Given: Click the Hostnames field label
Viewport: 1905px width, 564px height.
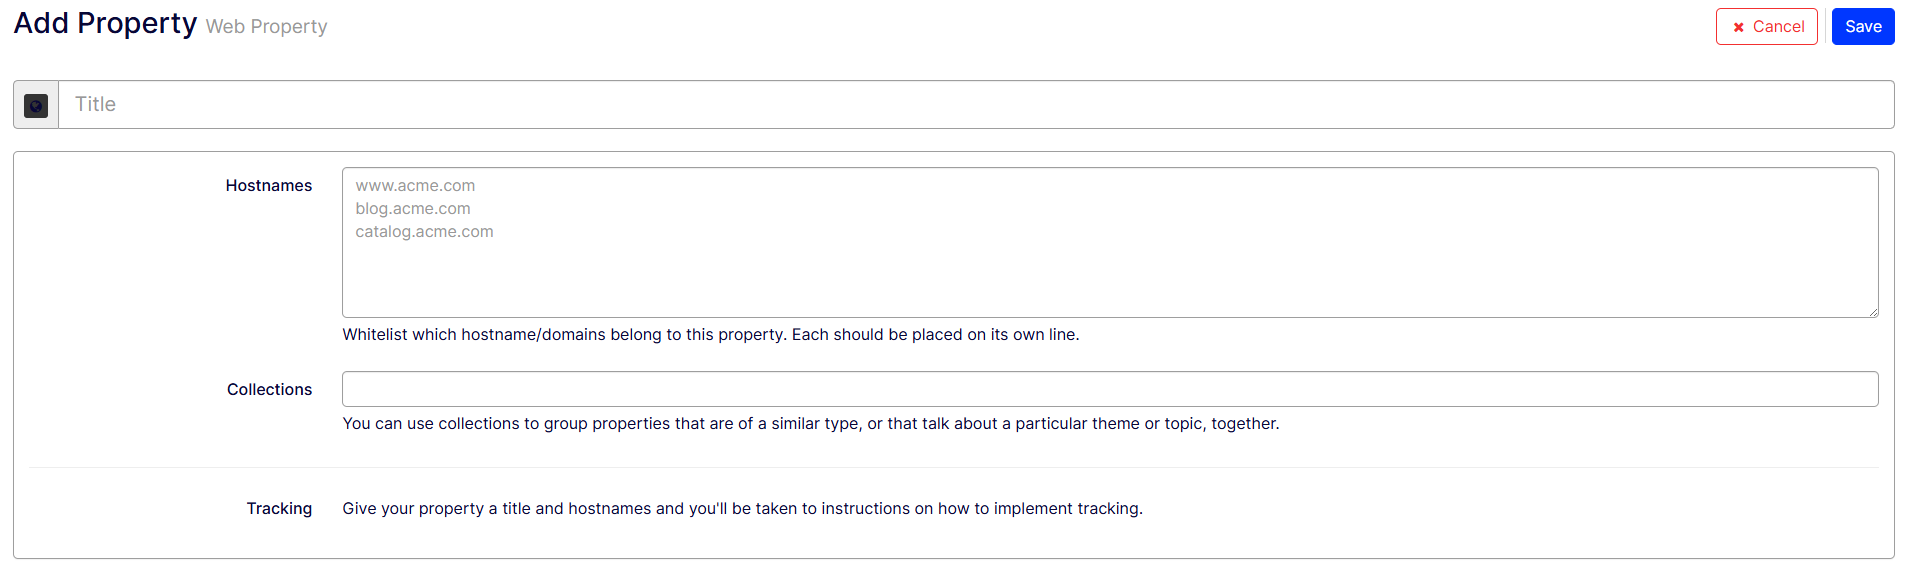Looking at the screenshot, I should (x=269, y=185).
